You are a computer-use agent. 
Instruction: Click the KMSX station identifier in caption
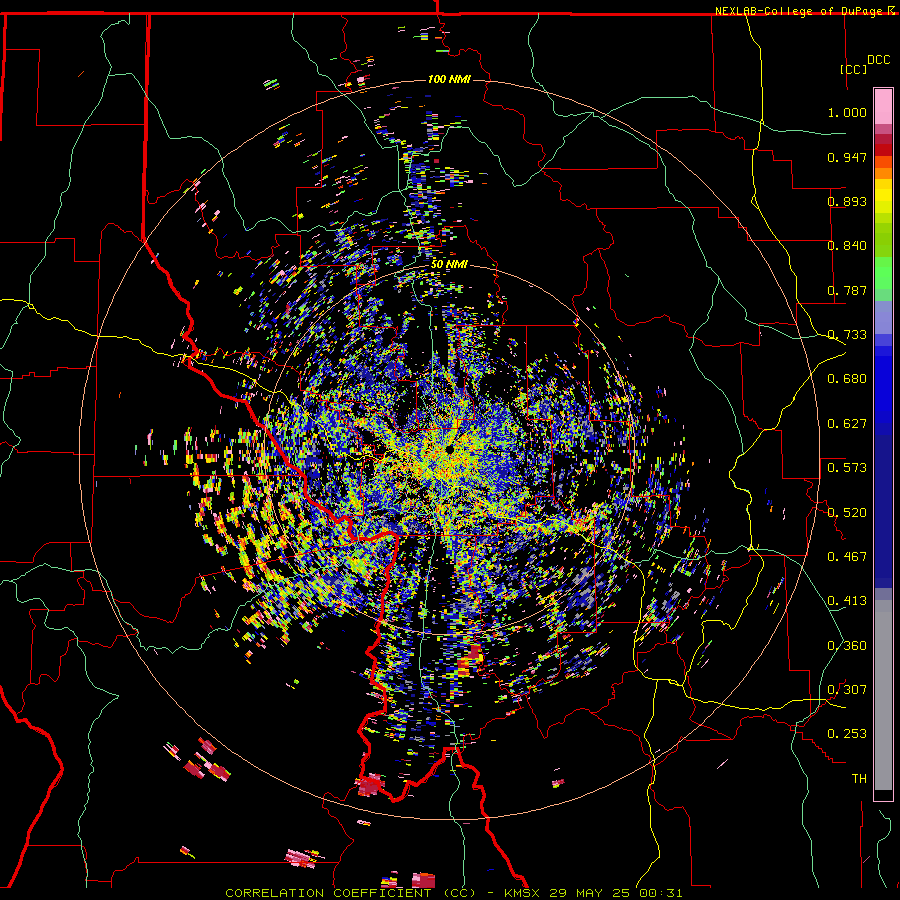coord(523,893)
